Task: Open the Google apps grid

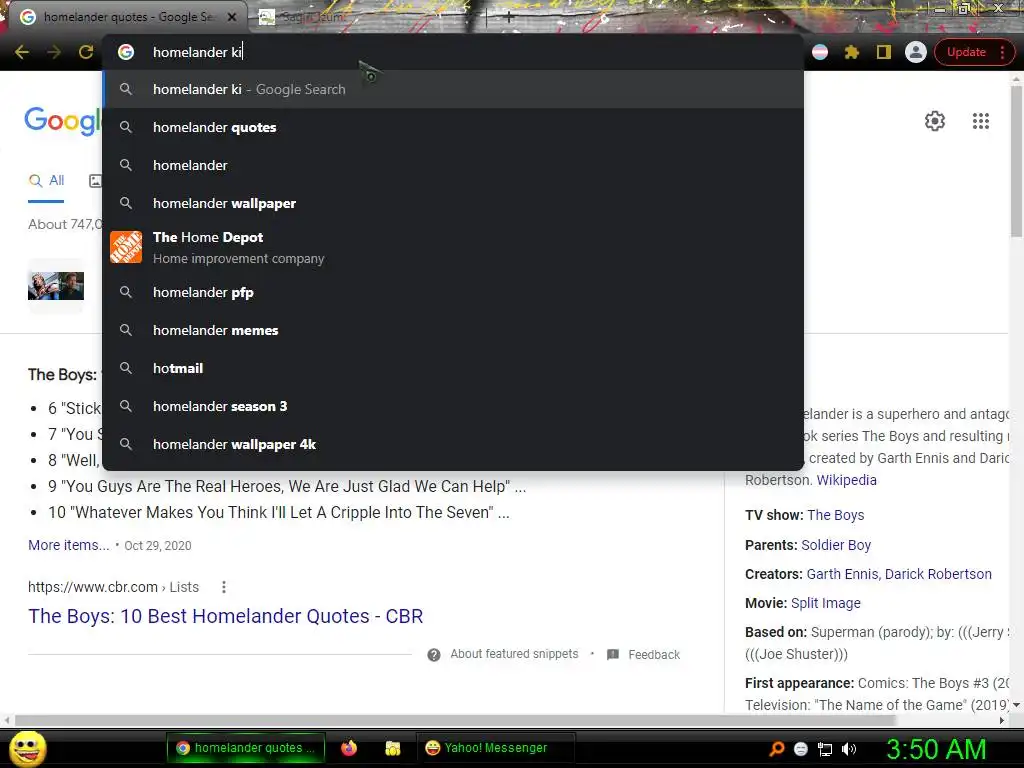Action: pos(981,121)
